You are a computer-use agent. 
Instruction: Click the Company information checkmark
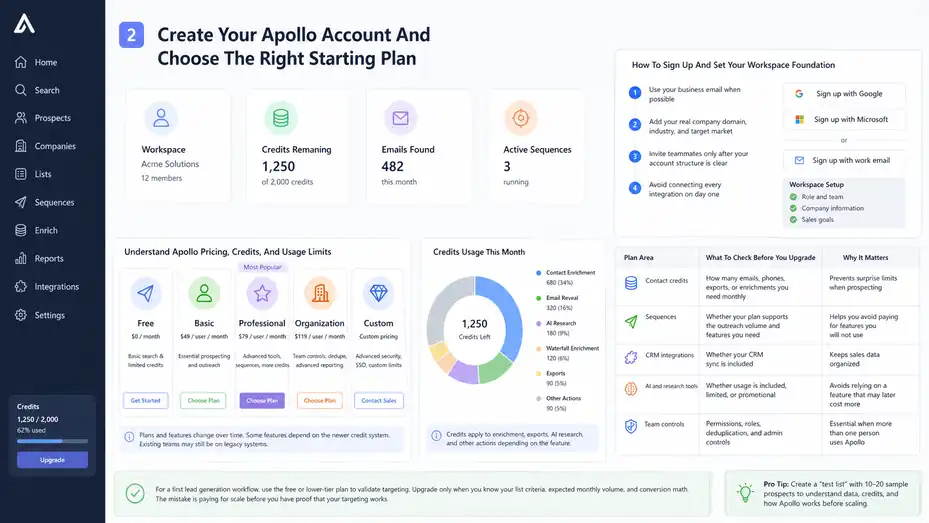[793, 208]
